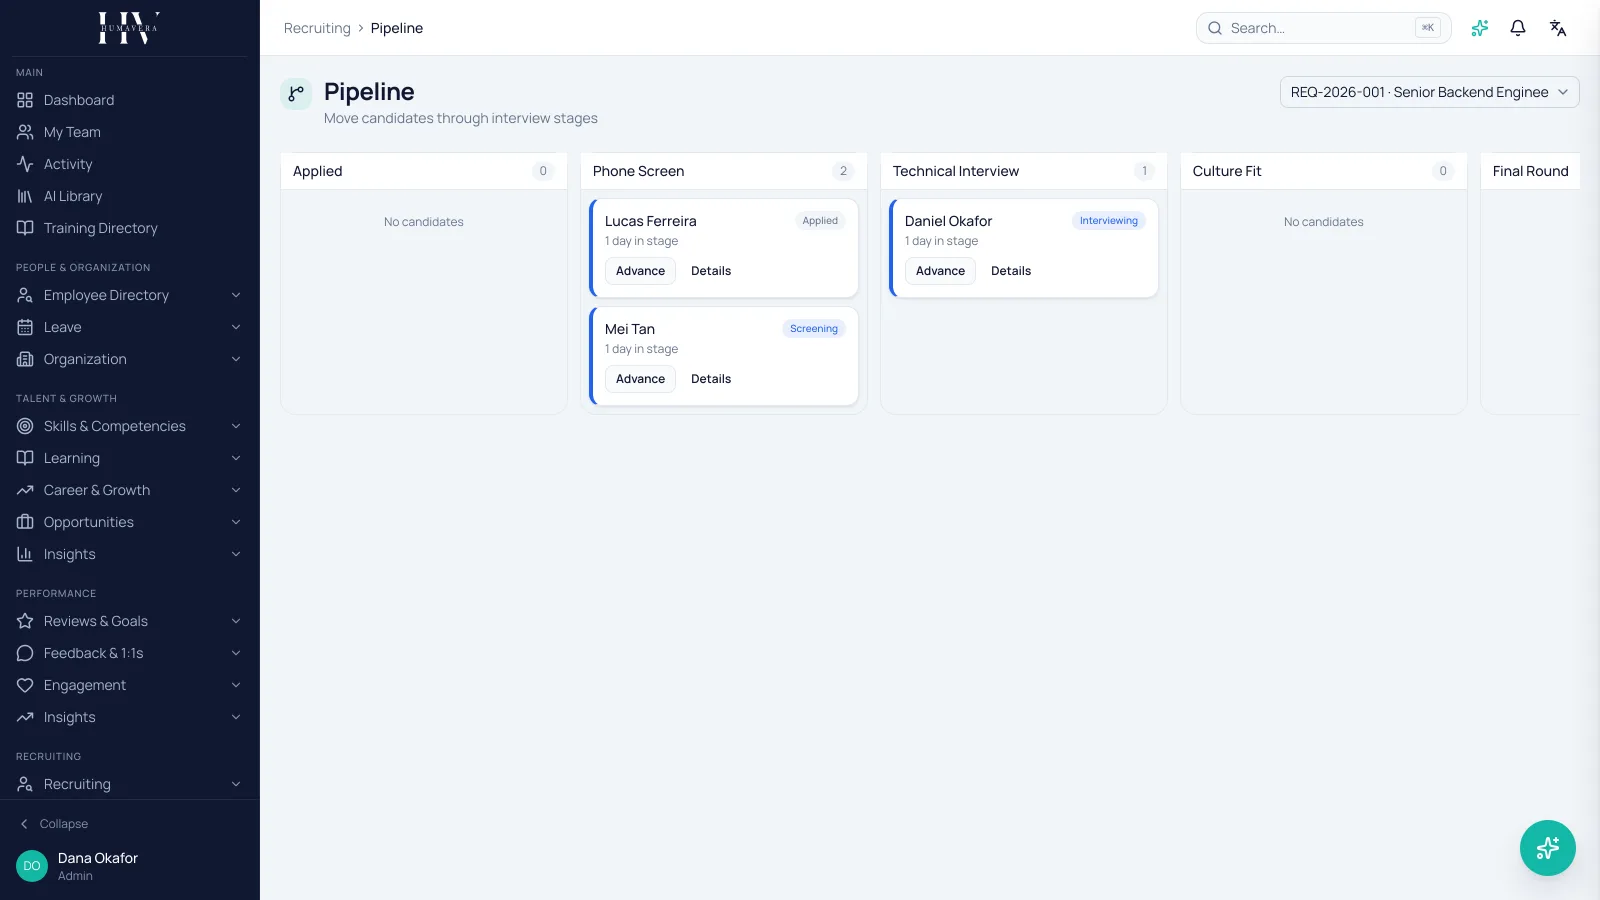1600x900 pixels.
Task: Open the AI Library books icon
Action: [25, 196]
